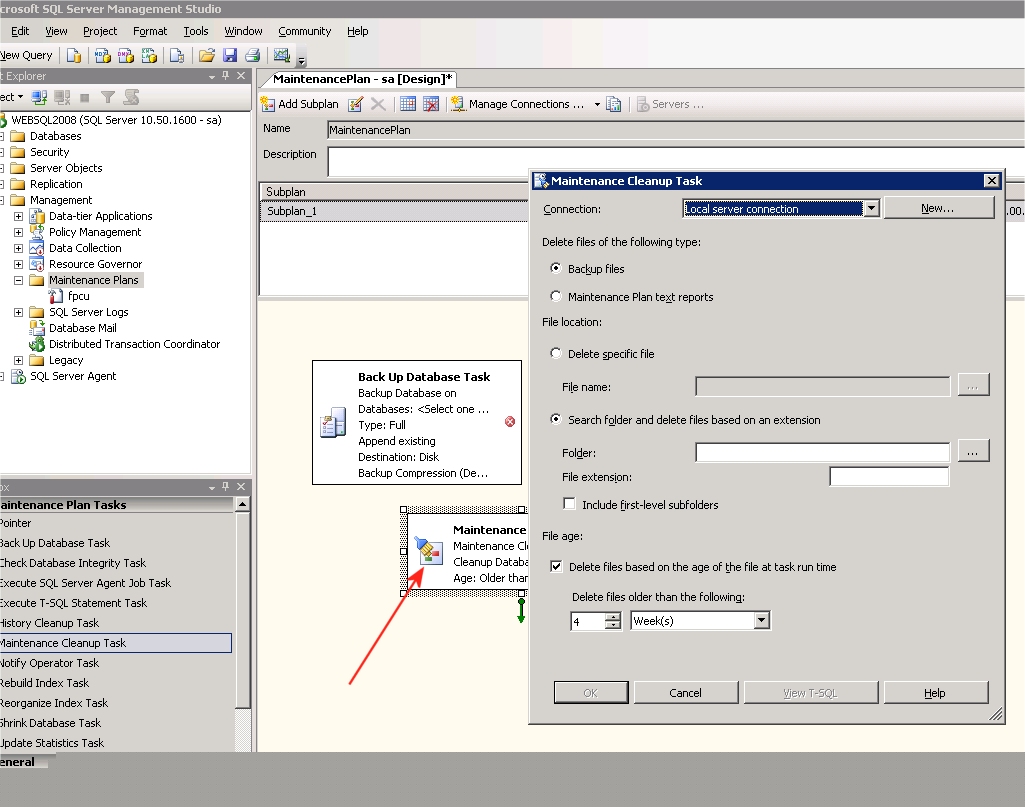The width and height of the screenshot is (1025, 807).
Task: Expand the Data Collection node
Action: (18, 248)
